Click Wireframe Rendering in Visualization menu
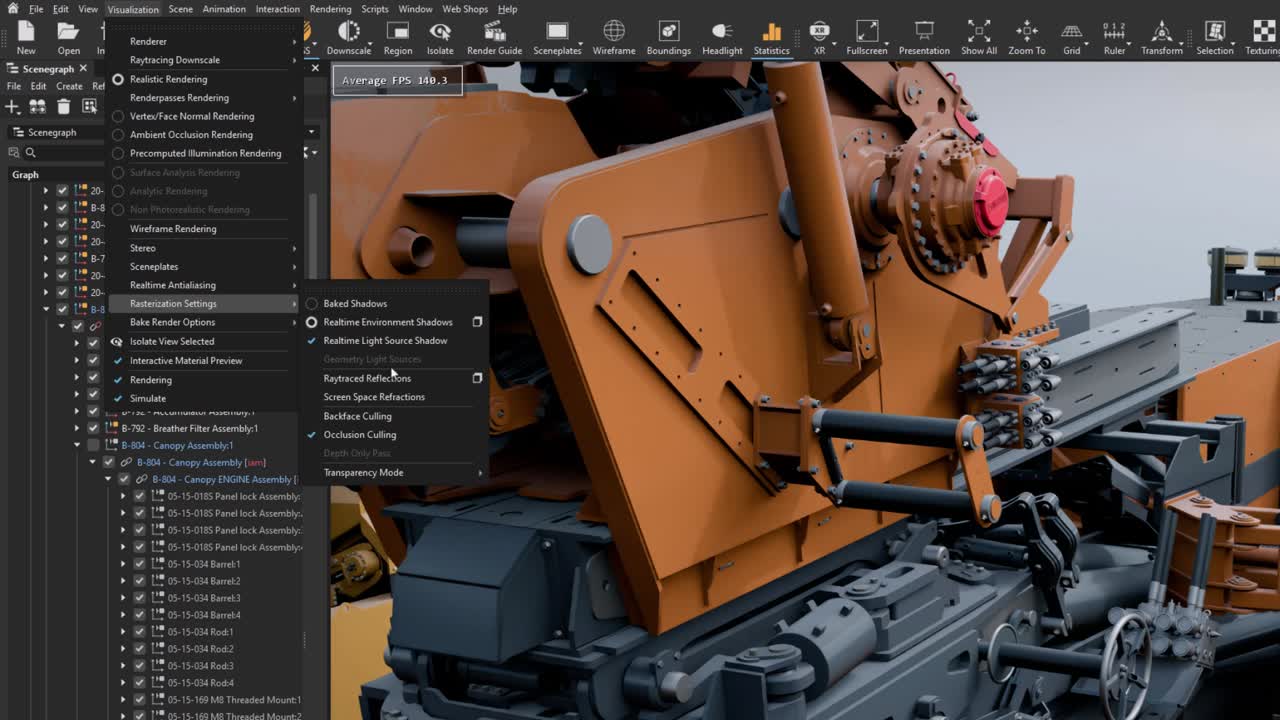 [173, 229]
